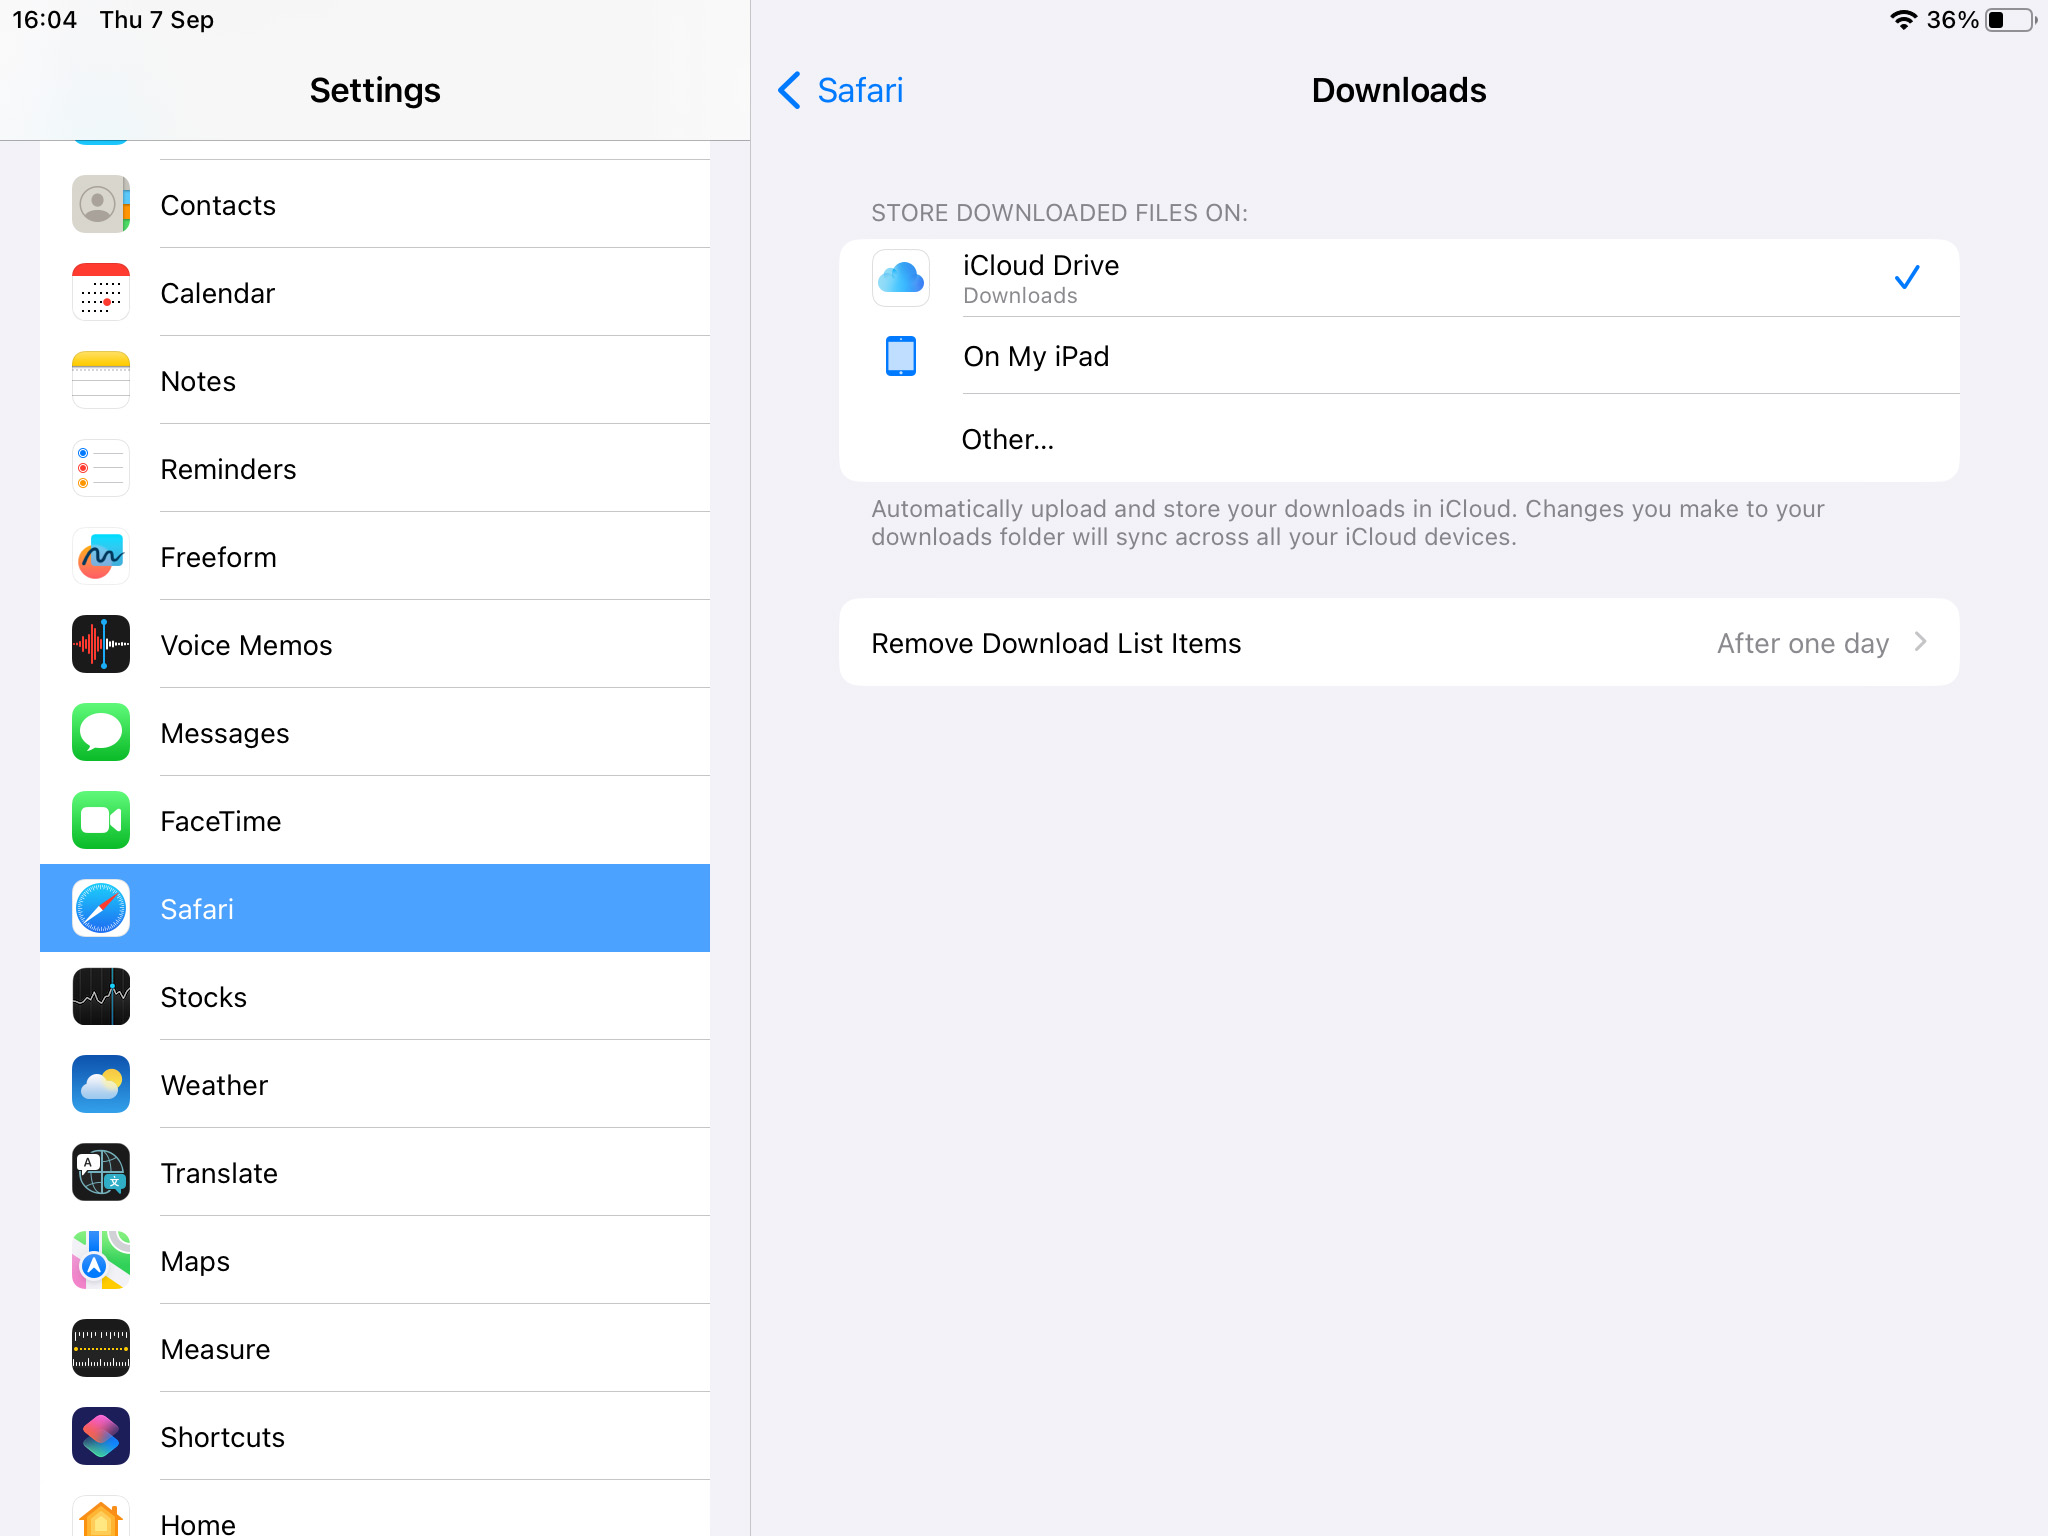Open Notes settings
This screenshot has width=2048, height=1536.
tap(375, 380)
